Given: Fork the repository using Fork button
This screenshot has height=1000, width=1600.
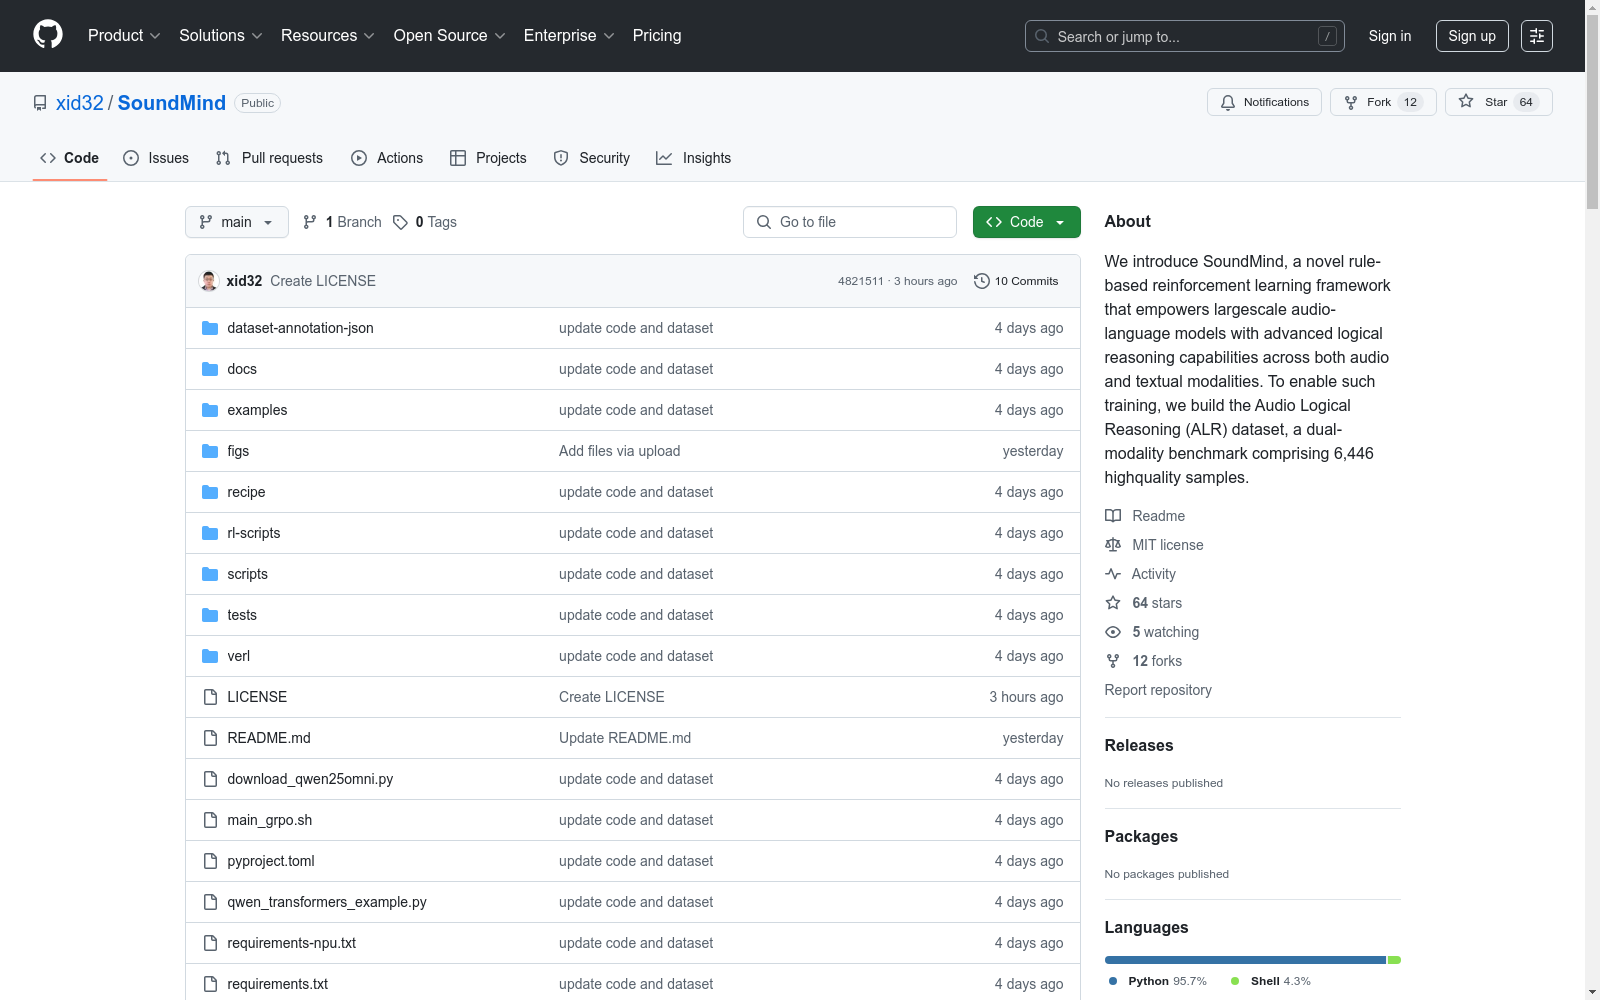Looking at the screenshot, I should point(1383,102).
